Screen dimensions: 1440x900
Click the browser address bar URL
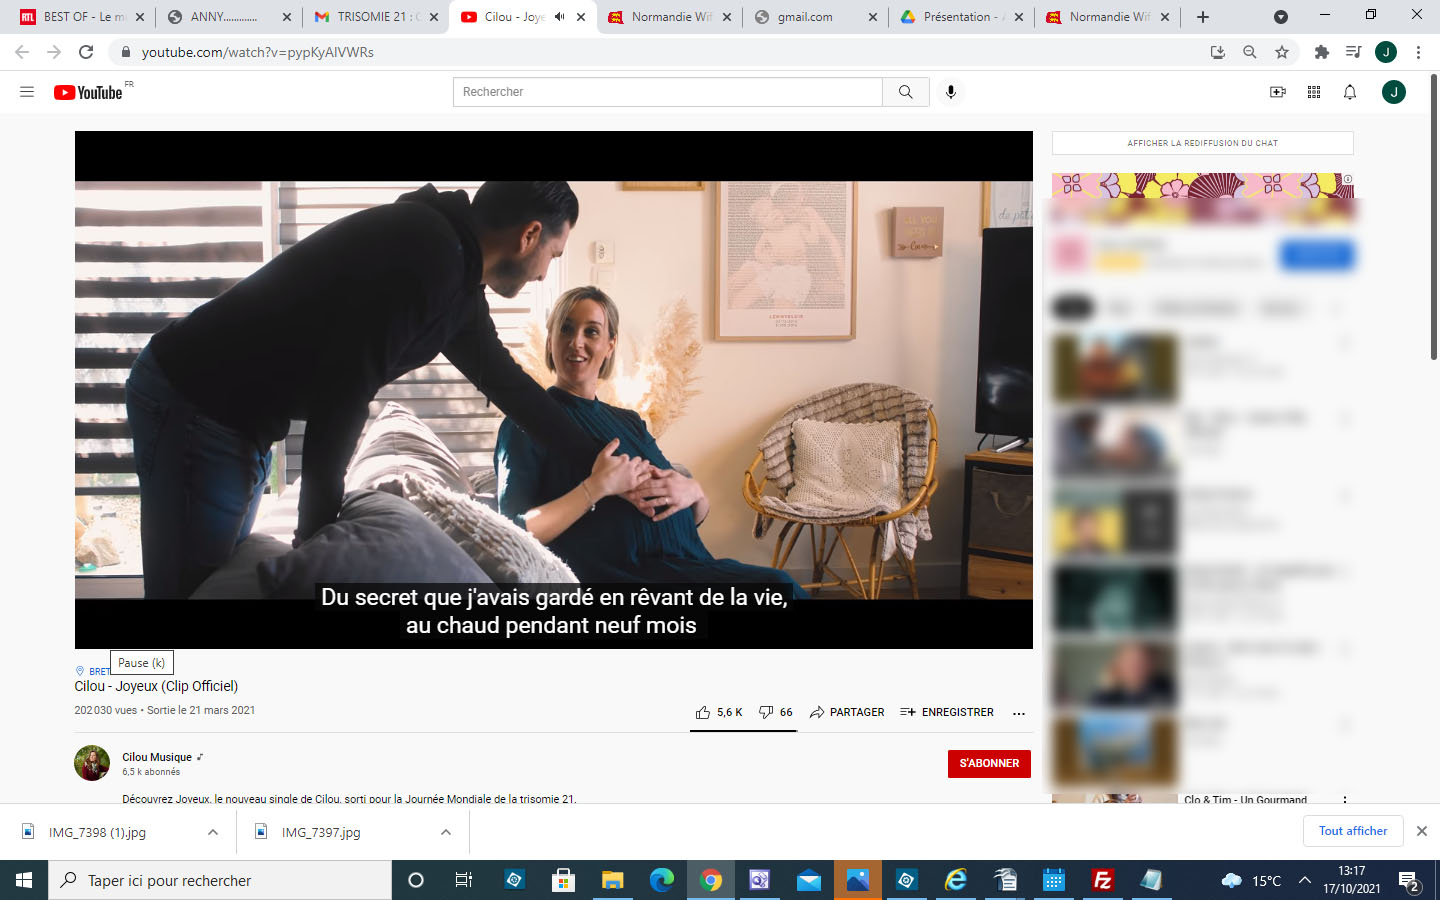258,52
